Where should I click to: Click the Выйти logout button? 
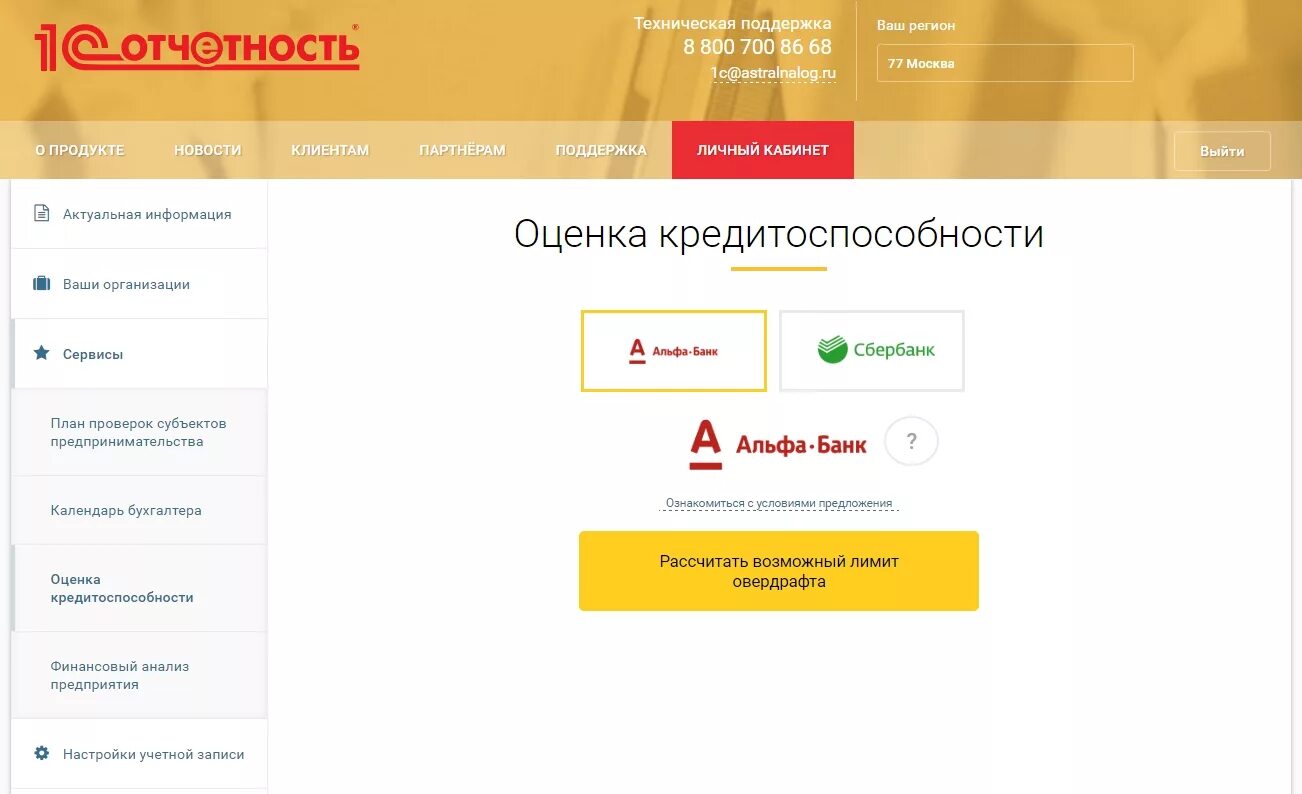pyautogui.click(x=1222, y=151)
